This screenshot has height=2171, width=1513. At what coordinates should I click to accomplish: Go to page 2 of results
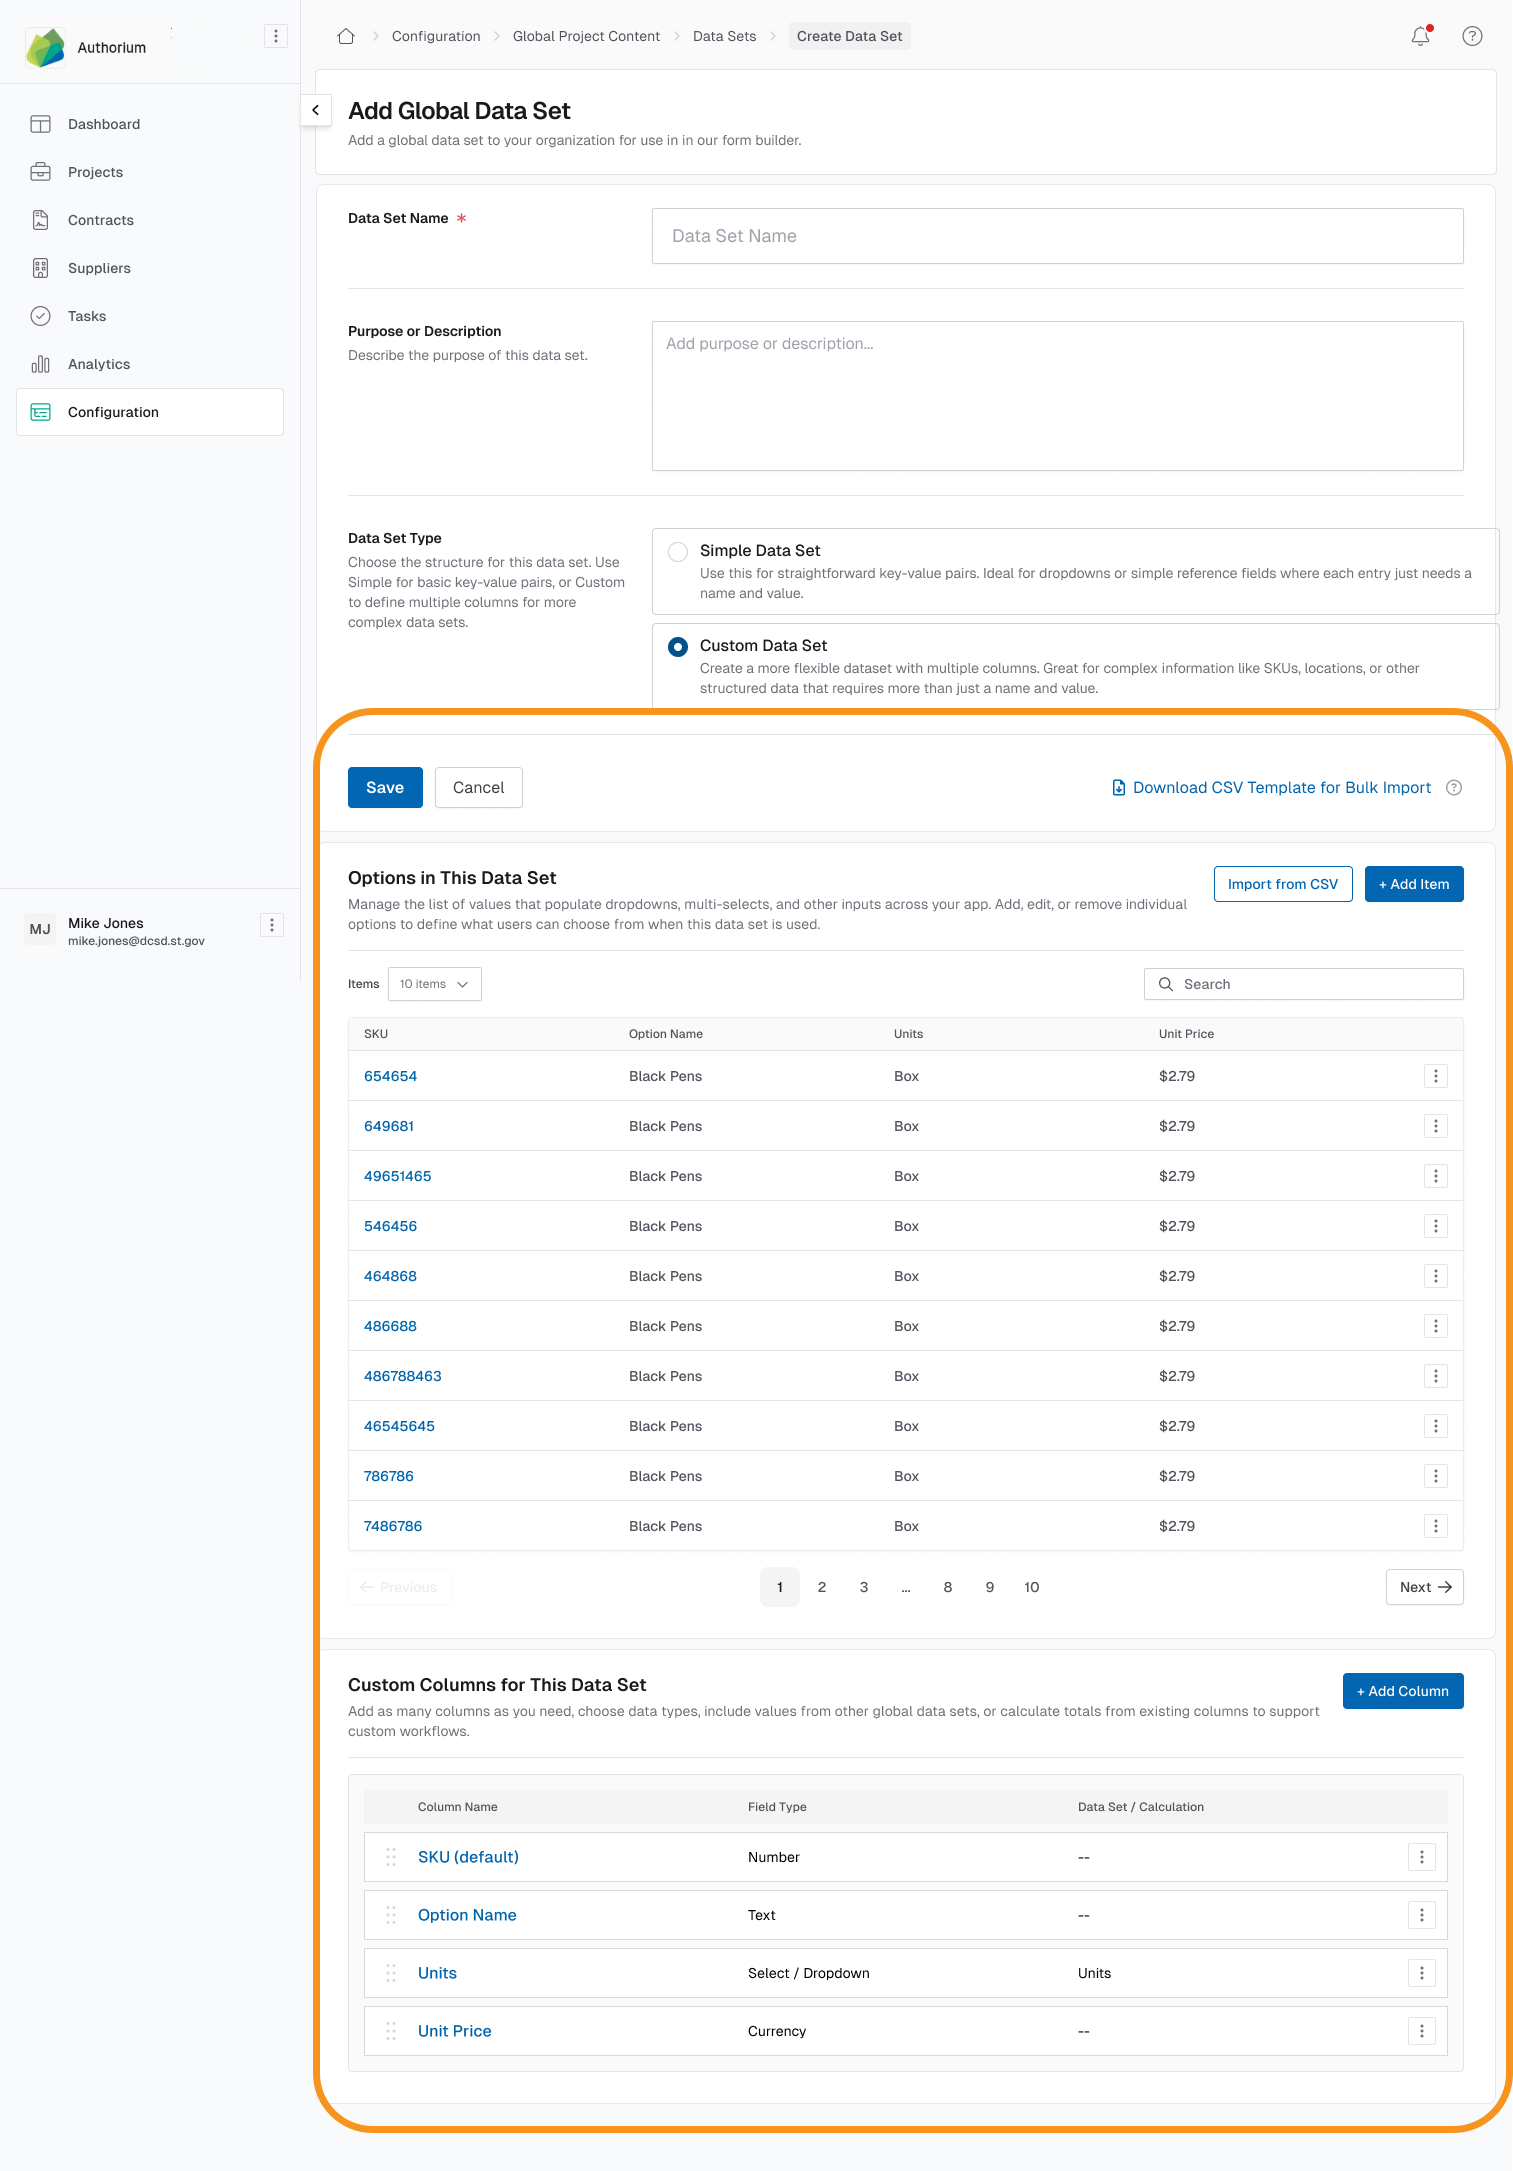coord(822,1587)
